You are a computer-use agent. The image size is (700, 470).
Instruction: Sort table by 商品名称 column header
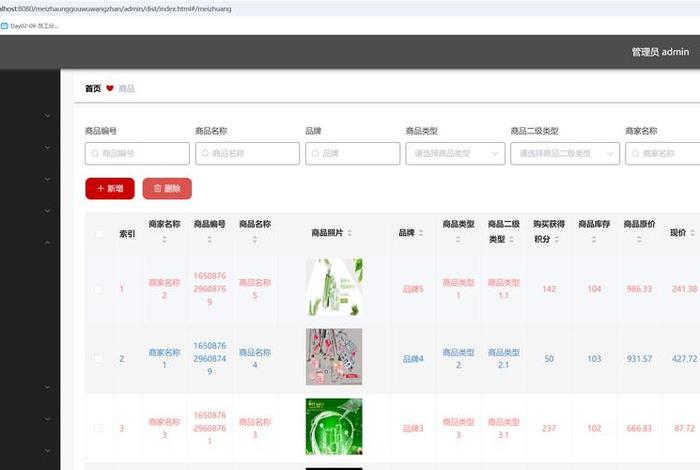point(254,240)
